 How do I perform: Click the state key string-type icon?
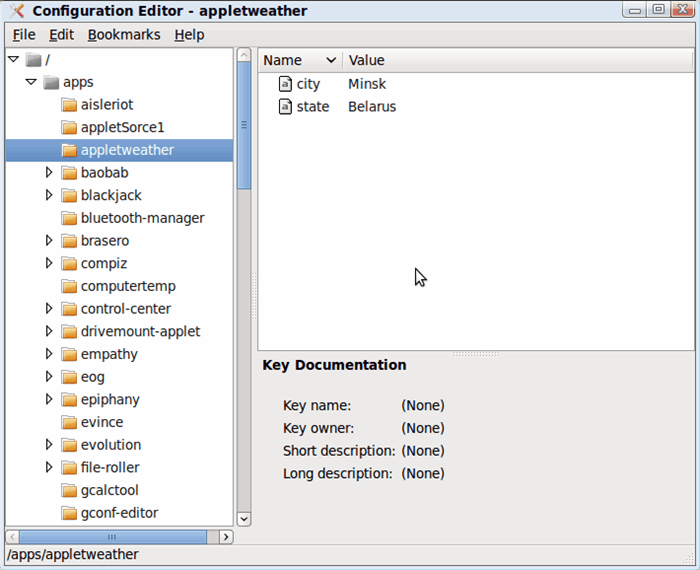pos(285,107)
